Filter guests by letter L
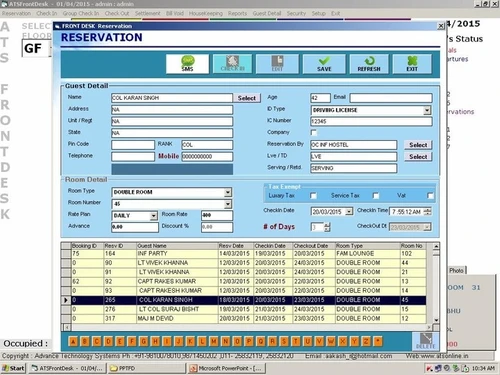500x375 pixels. point(202,341)
